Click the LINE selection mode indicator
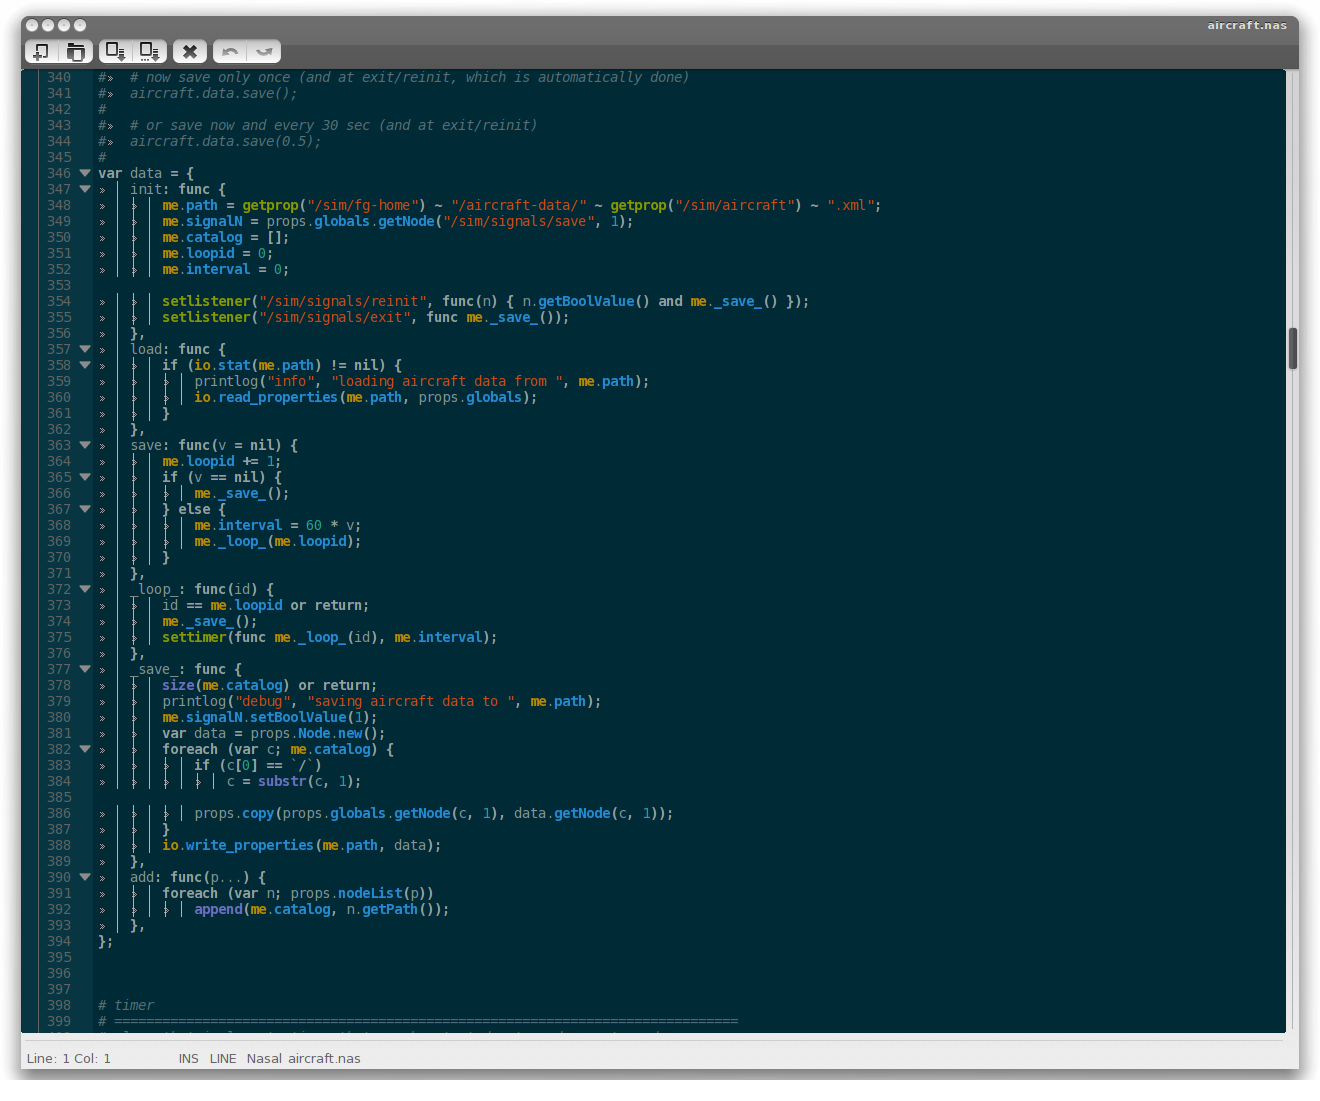Screen dimensions: 1320x1101 (223, 1058)
